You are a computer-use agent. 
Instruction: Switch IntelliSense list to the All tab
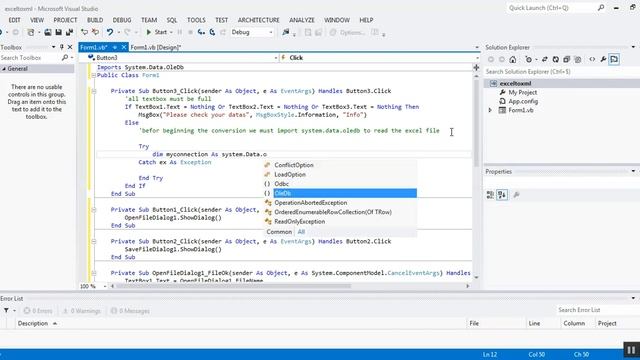coord(301,232)
